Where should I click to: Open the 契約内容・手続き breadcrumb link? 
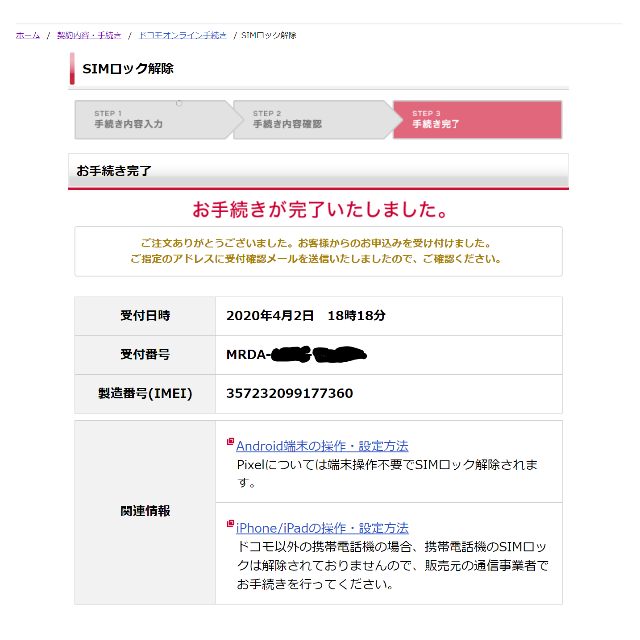[x=89, y=36]
